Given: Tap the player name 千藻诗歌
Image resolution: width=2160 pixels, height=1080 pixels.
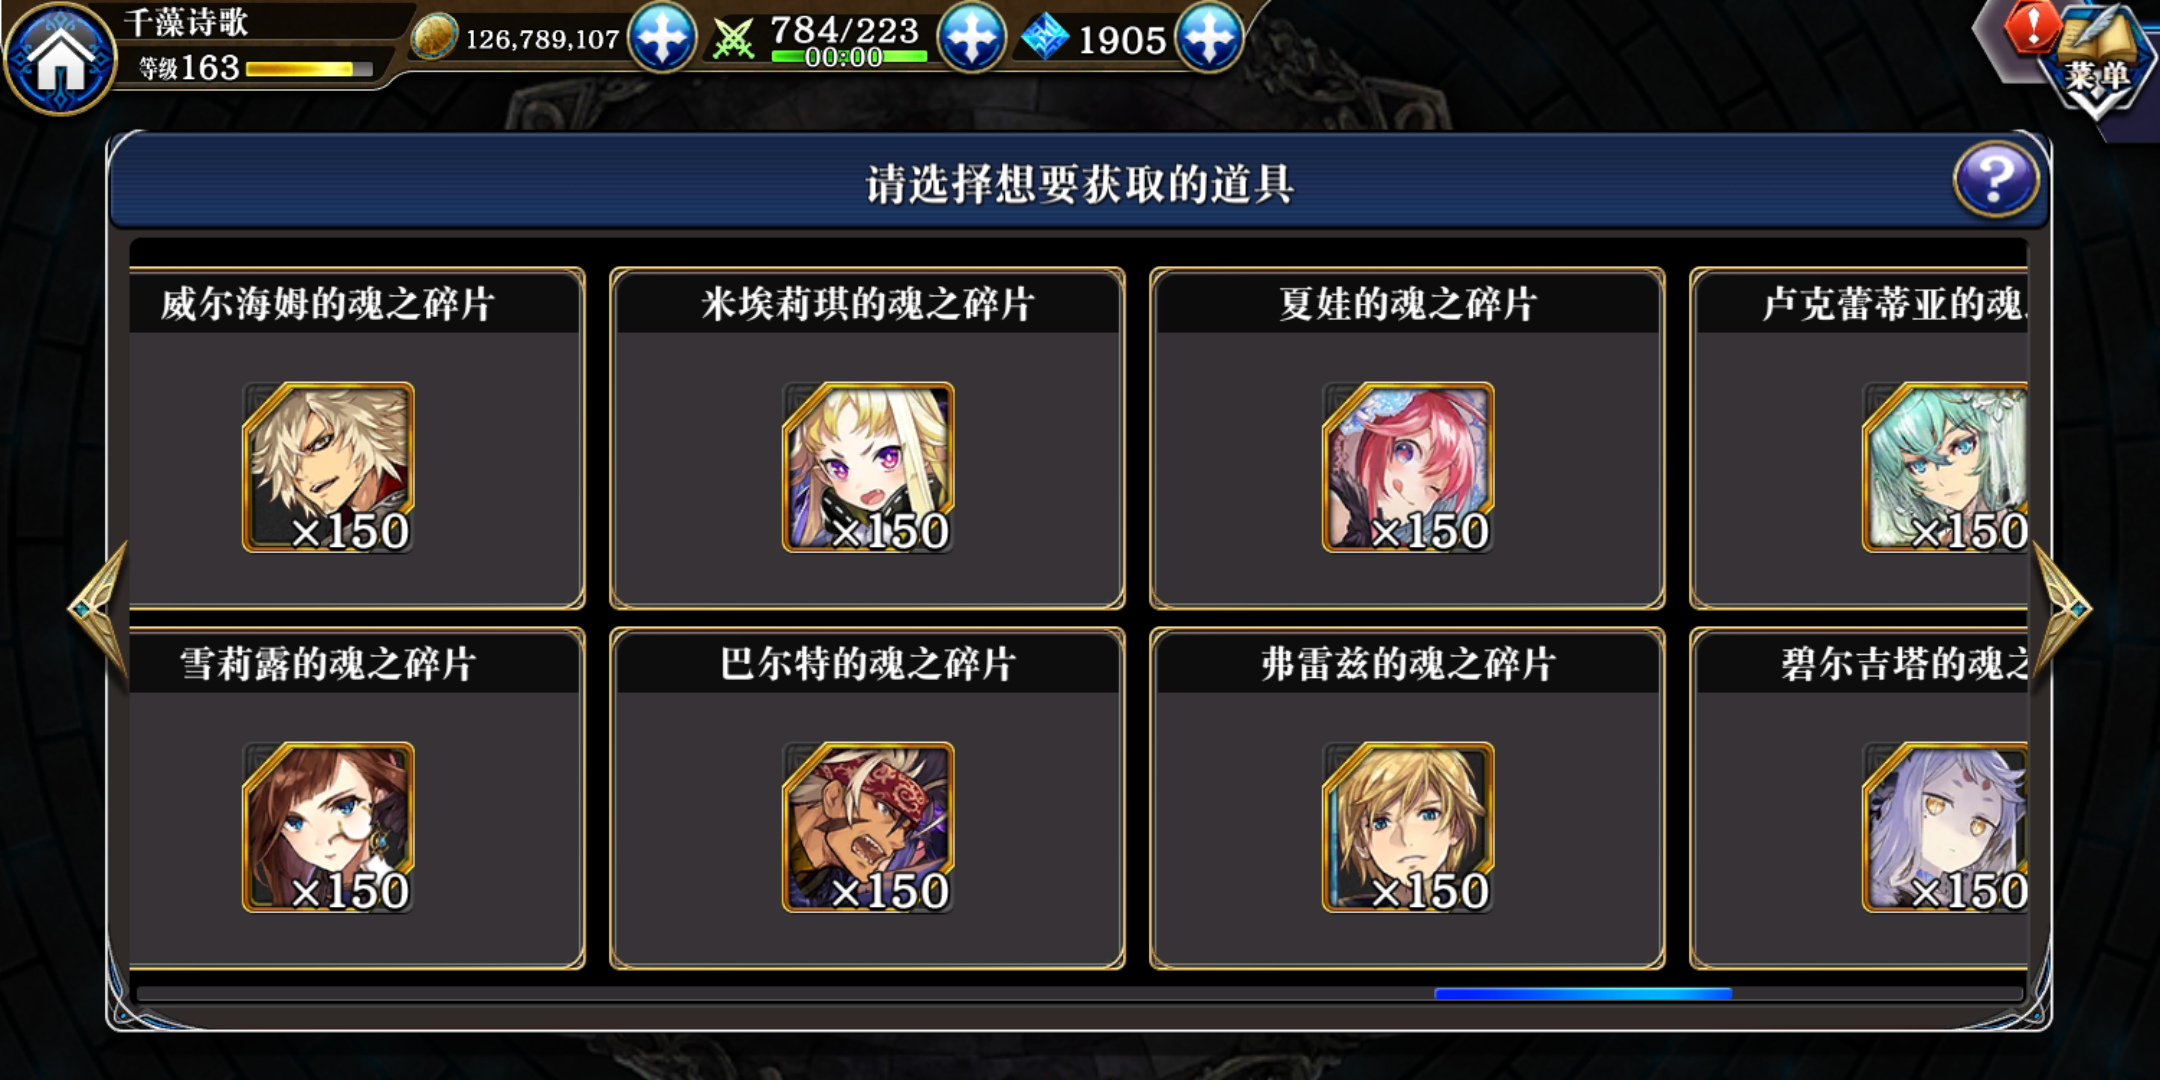Looking at the screenshot, I should pos(186,22).
